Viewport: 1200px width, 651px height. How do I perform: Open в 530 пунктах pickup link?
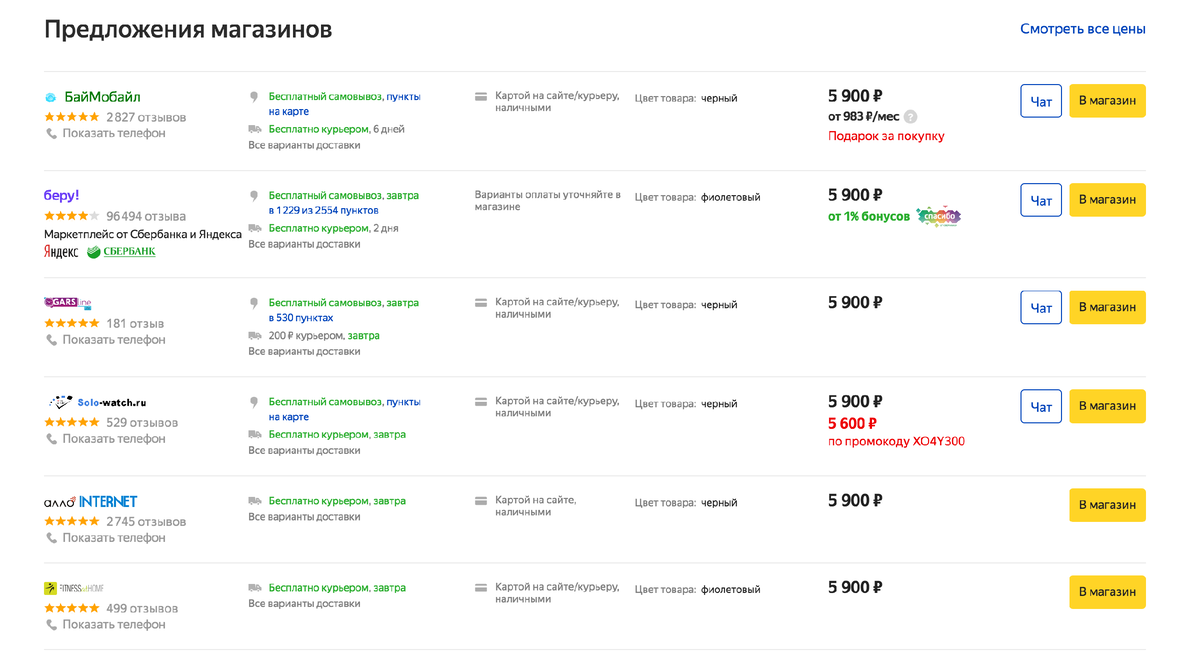[301, 318]
